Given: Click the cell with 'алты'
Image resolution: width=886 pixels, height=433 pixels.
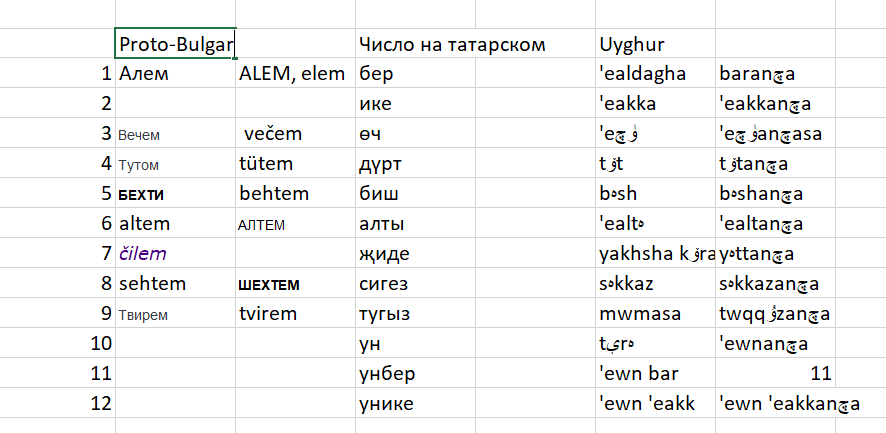Looking at the screenshot, I should tap(415, 223).
